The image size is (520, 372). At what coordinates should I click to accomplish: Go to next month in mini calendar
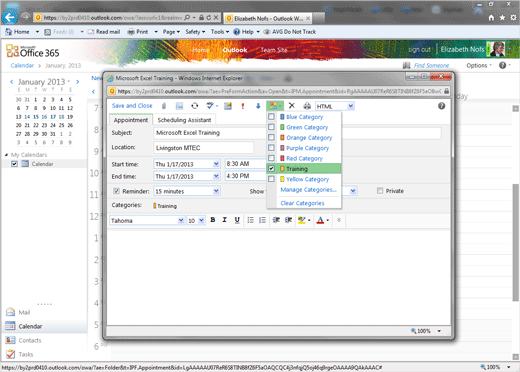[78, 82]
